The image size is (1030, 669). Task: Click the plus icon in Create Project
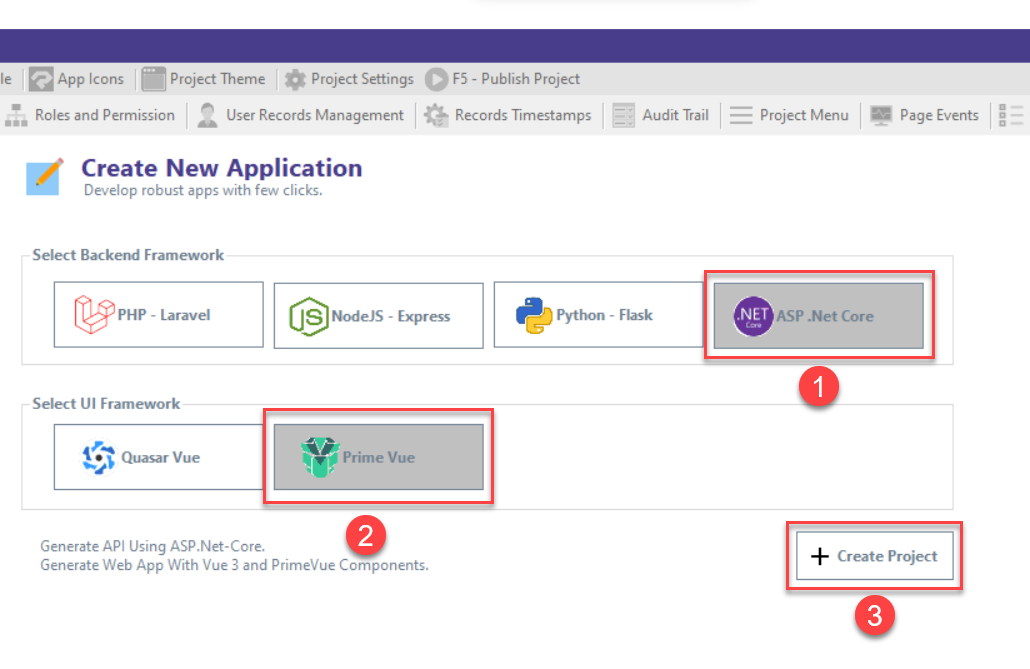pyautogui.click(x=820, y=557)
